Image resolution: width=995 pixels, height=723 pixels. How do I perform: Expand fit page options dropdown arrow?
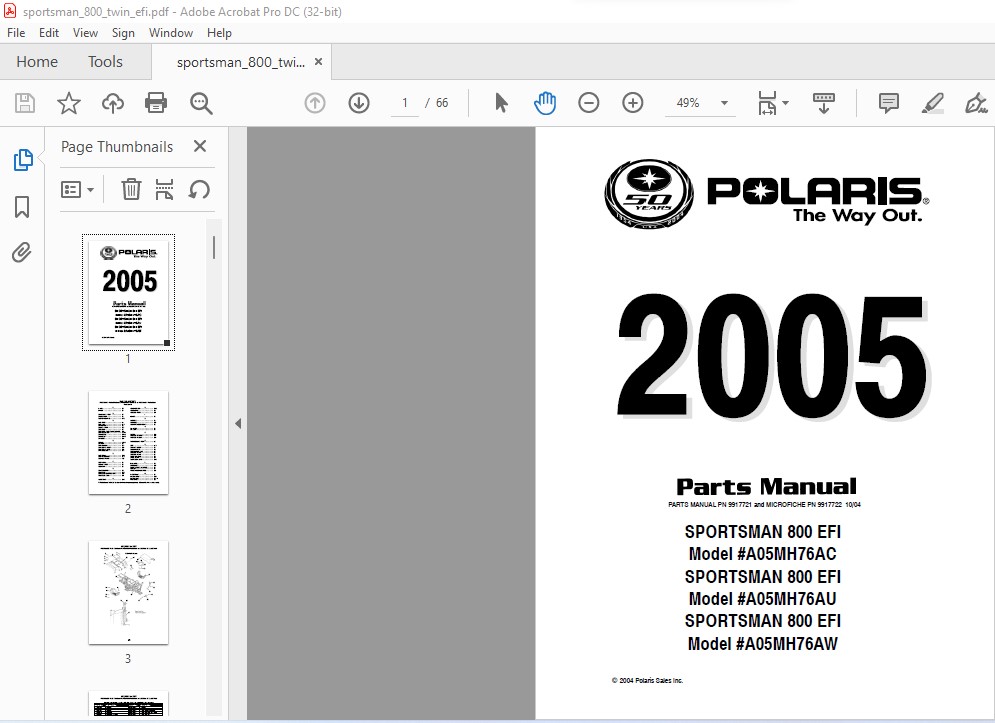(786, 103)
